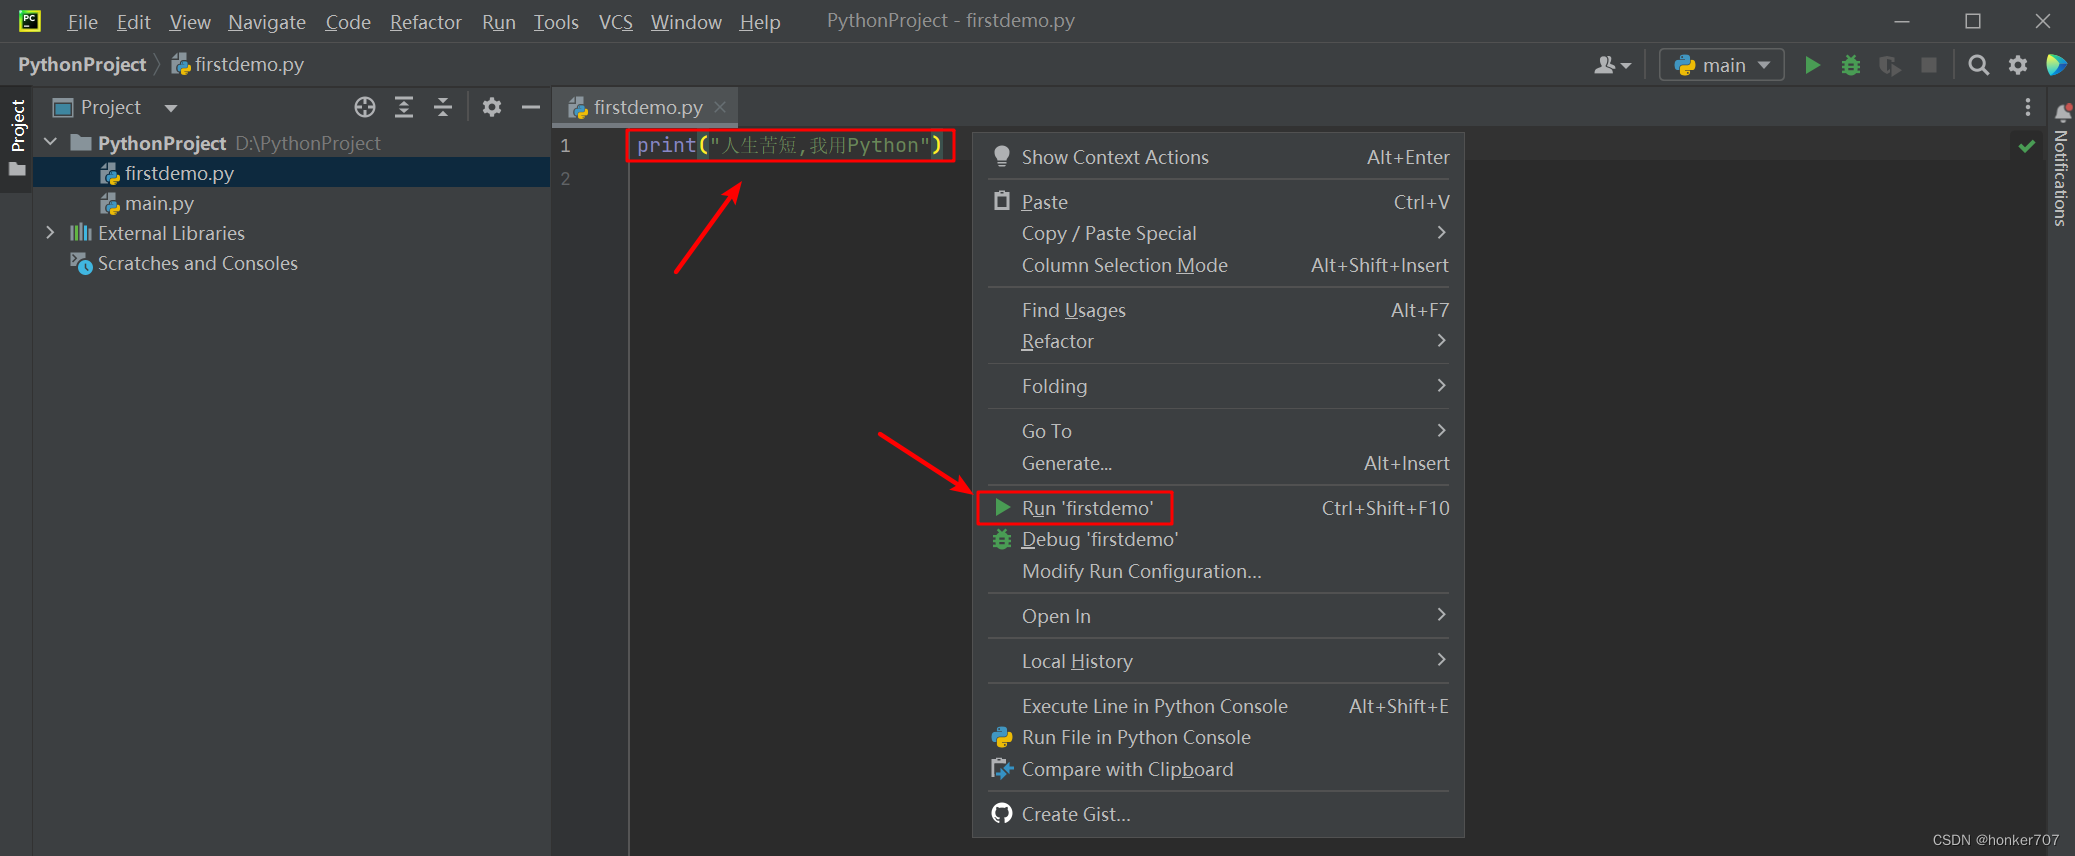
Task: Expand the Open In submenu
Action: click(x=1218, y=616)
